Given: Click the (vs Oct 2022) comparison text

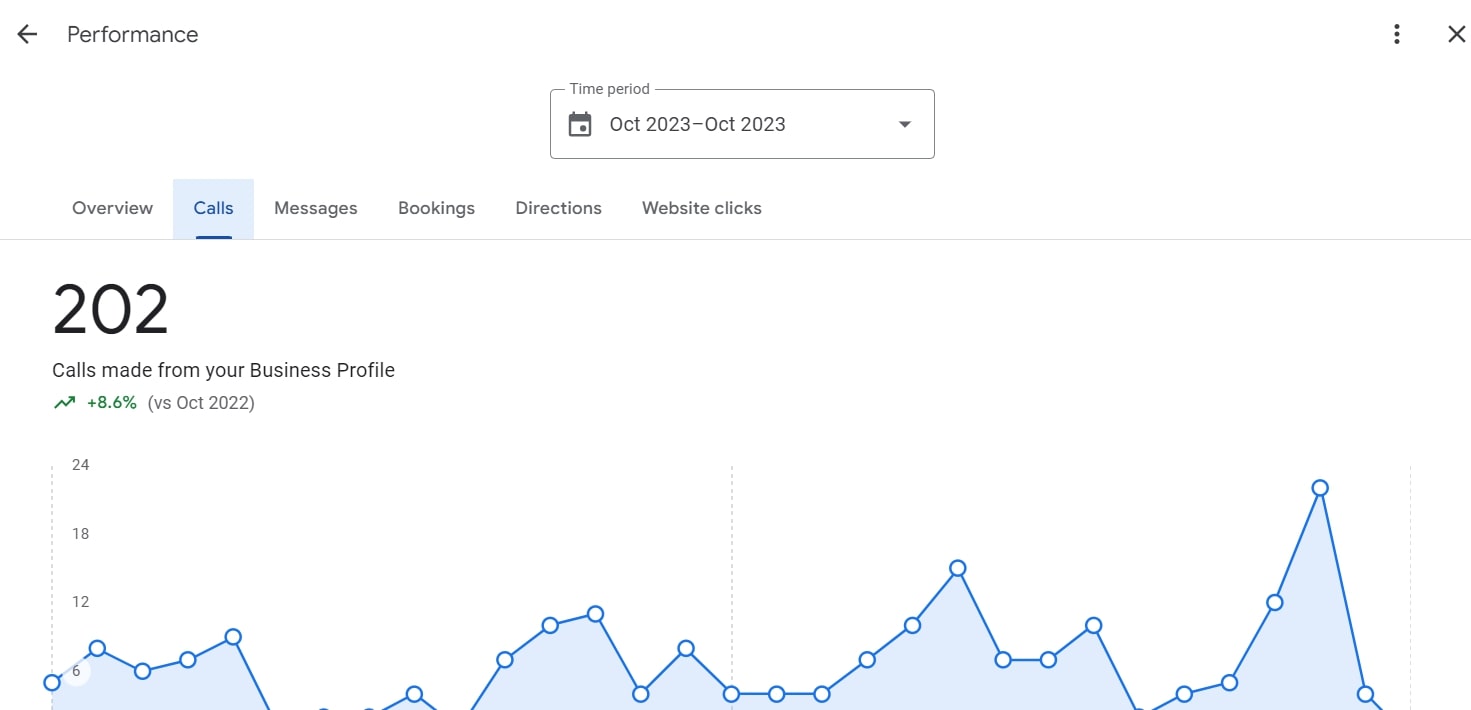Looking at the screenshot, I should tap(201, 403).
